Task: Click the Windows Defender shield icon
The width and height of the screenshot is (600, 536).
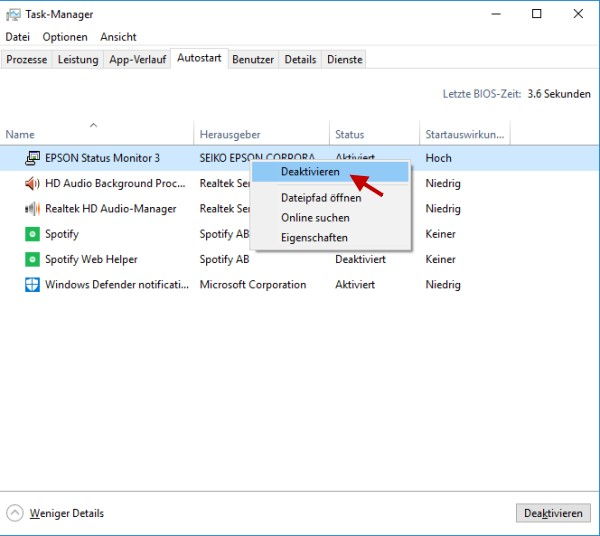Action: [33, 285]
